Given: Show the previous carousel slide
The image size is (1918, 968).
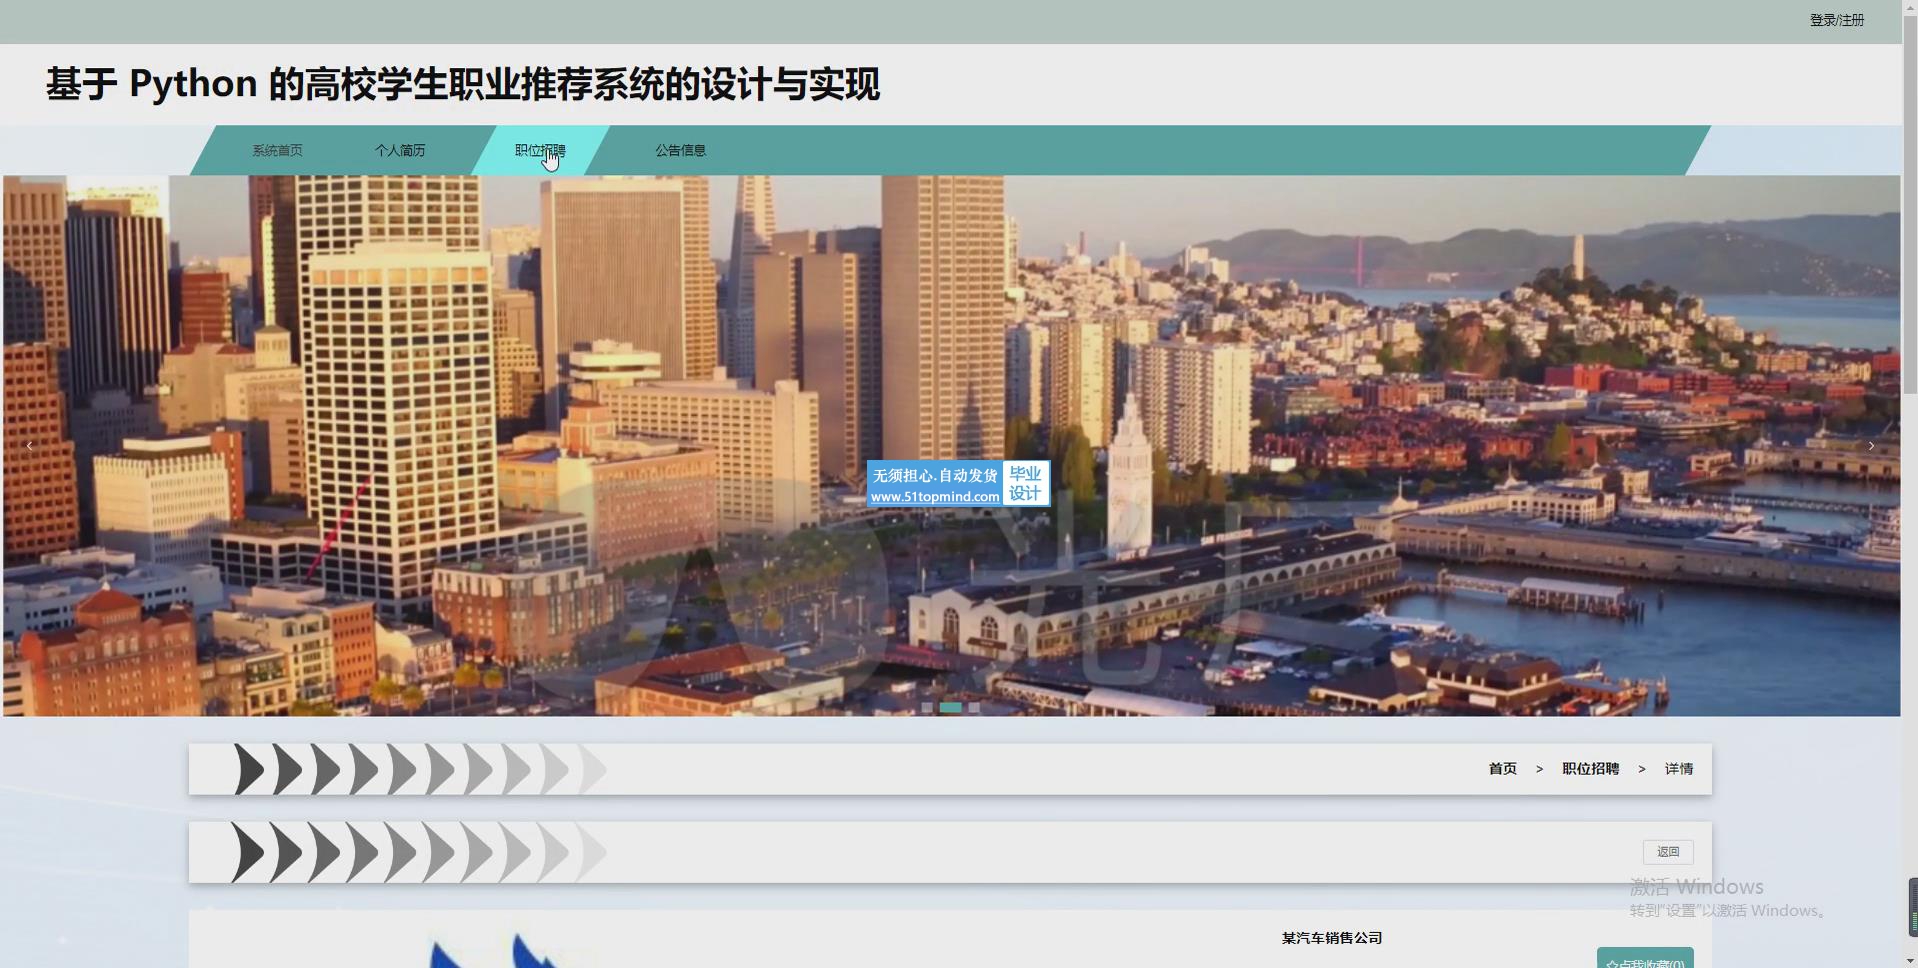Looking at the screenshot, I should (x=30, y=446).
